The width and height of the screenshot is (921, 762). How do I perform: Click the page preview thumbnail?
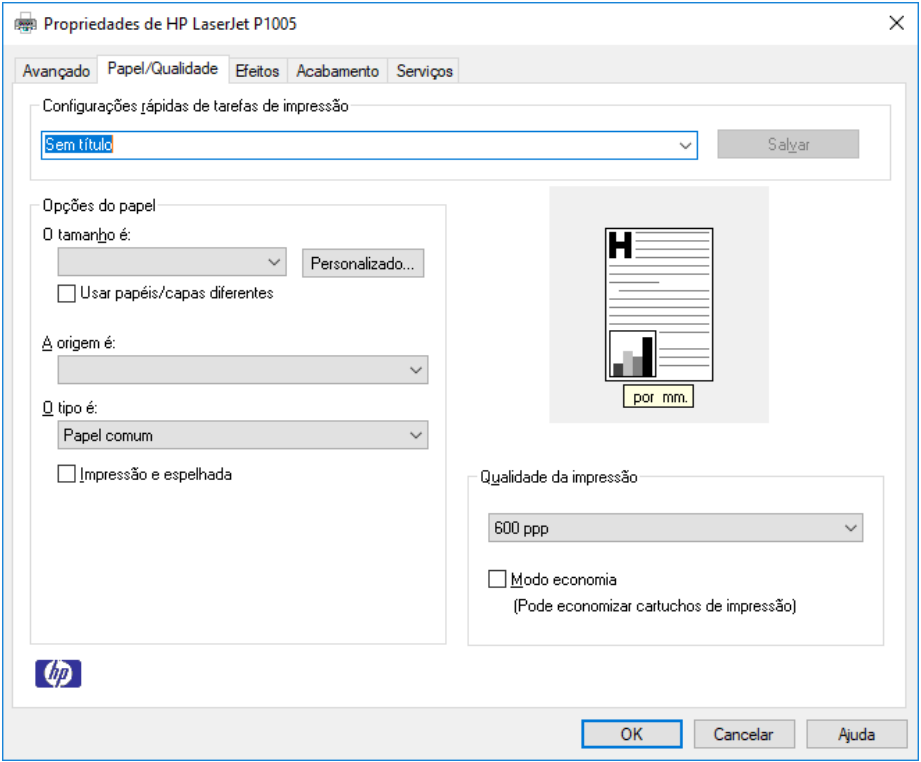coord(659,304)
